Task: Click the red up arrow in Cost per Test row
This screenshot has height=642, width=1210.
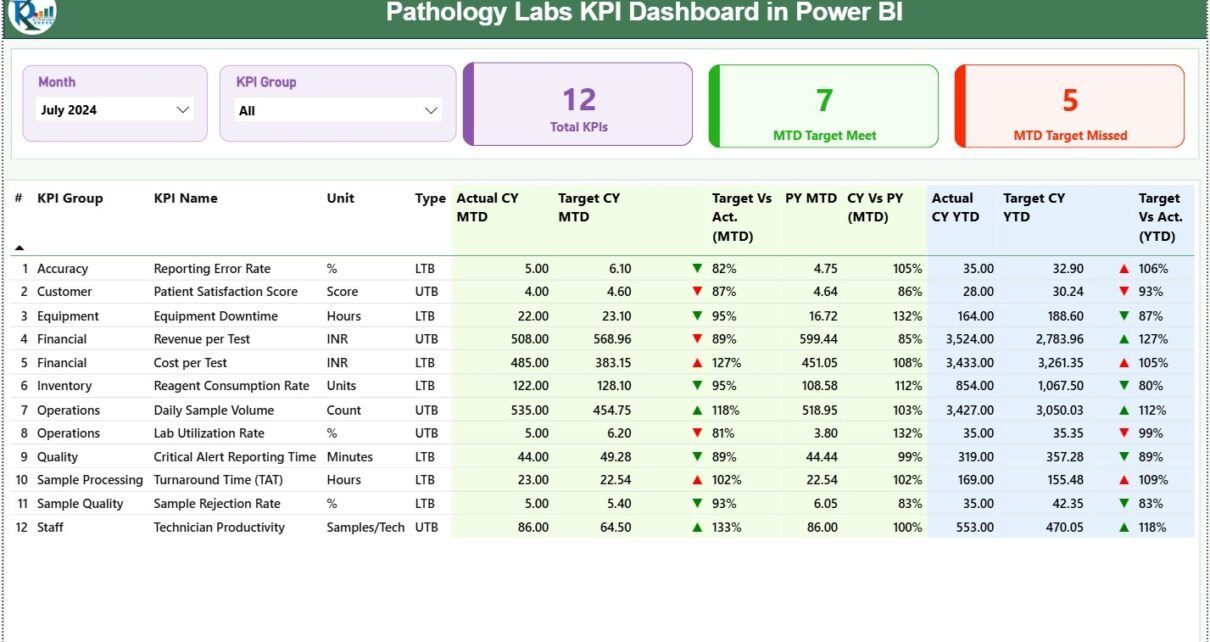Action: pos(697,363)
